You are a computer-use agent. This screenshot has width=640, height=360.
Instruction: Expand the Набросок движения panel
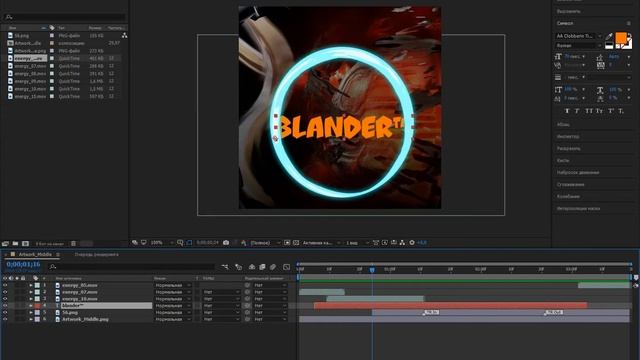point(578,173)
